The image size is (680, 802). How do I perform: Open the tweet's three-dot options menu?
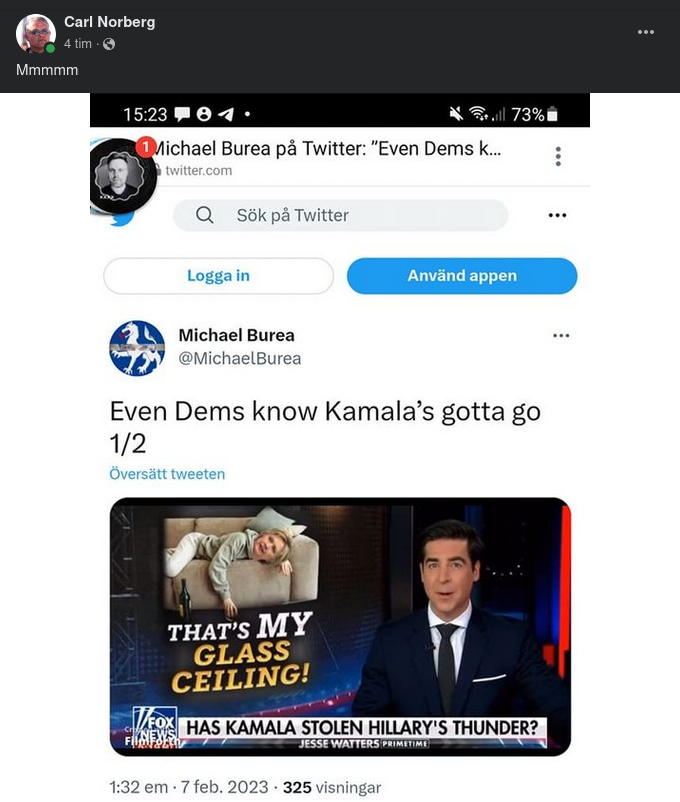(561, 336)
